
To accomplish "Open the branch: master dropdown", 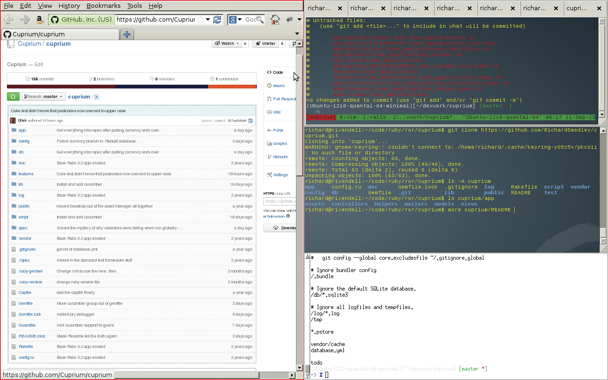I will point(43,97).
